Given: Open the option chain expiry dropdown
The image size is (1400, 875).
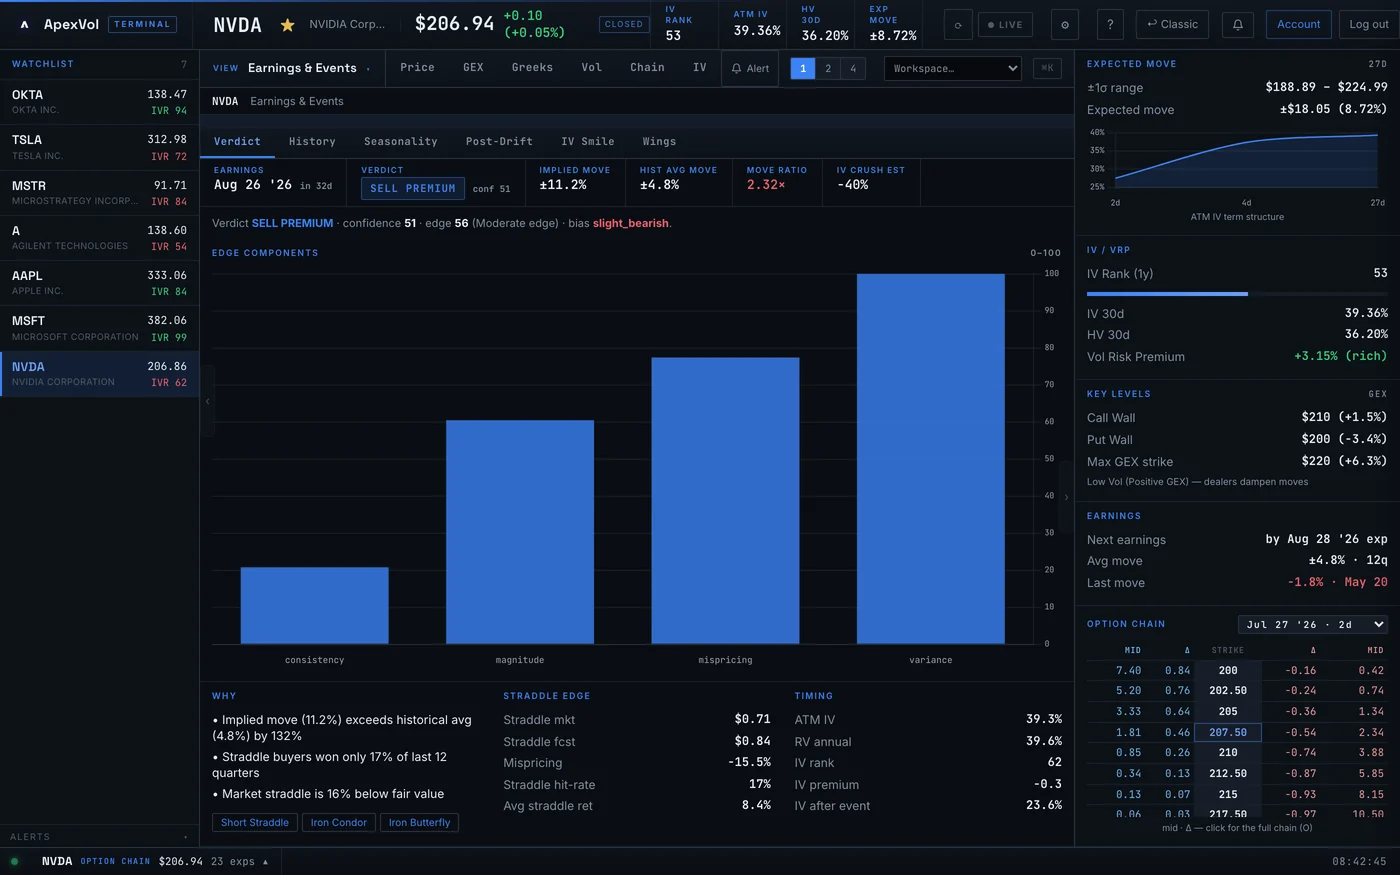Looking at the screenshot, I should 1313,624.
